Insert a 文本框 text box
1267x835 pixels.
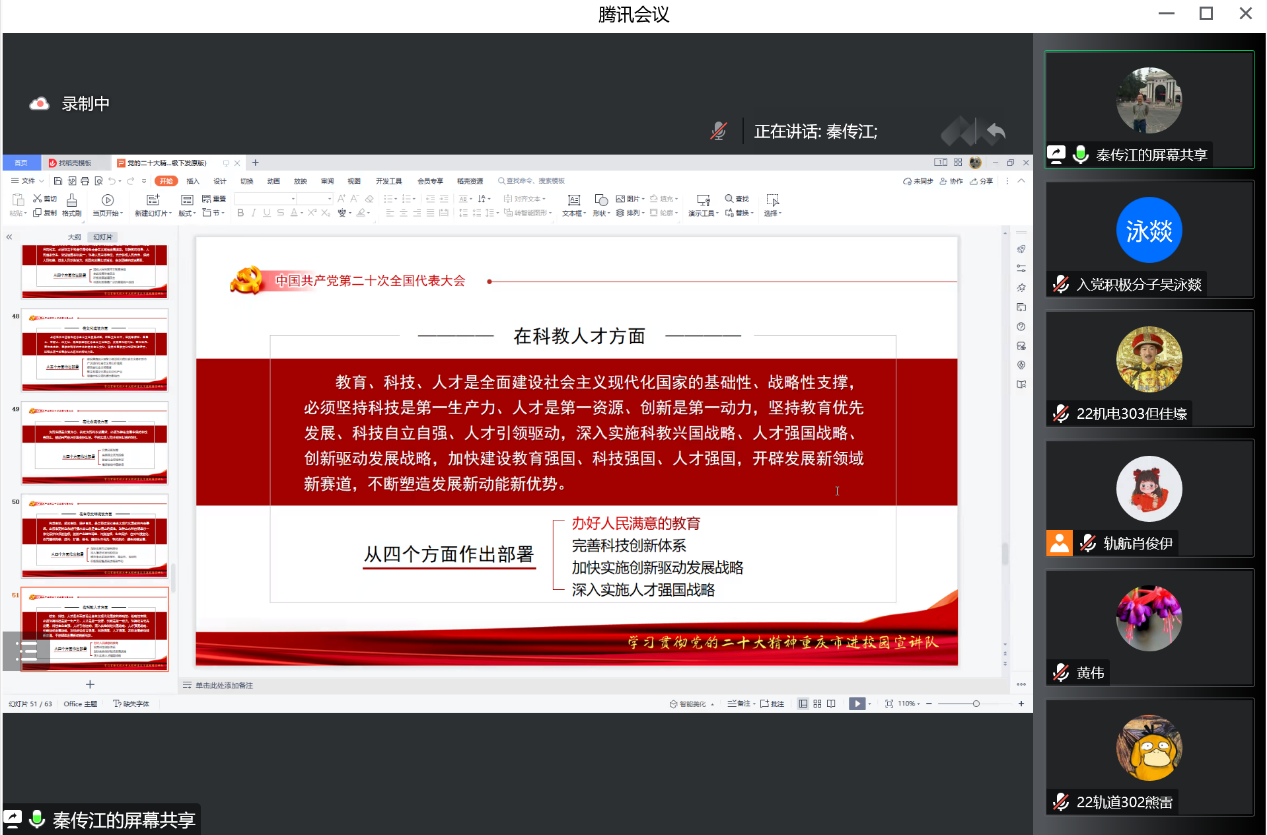573,205
